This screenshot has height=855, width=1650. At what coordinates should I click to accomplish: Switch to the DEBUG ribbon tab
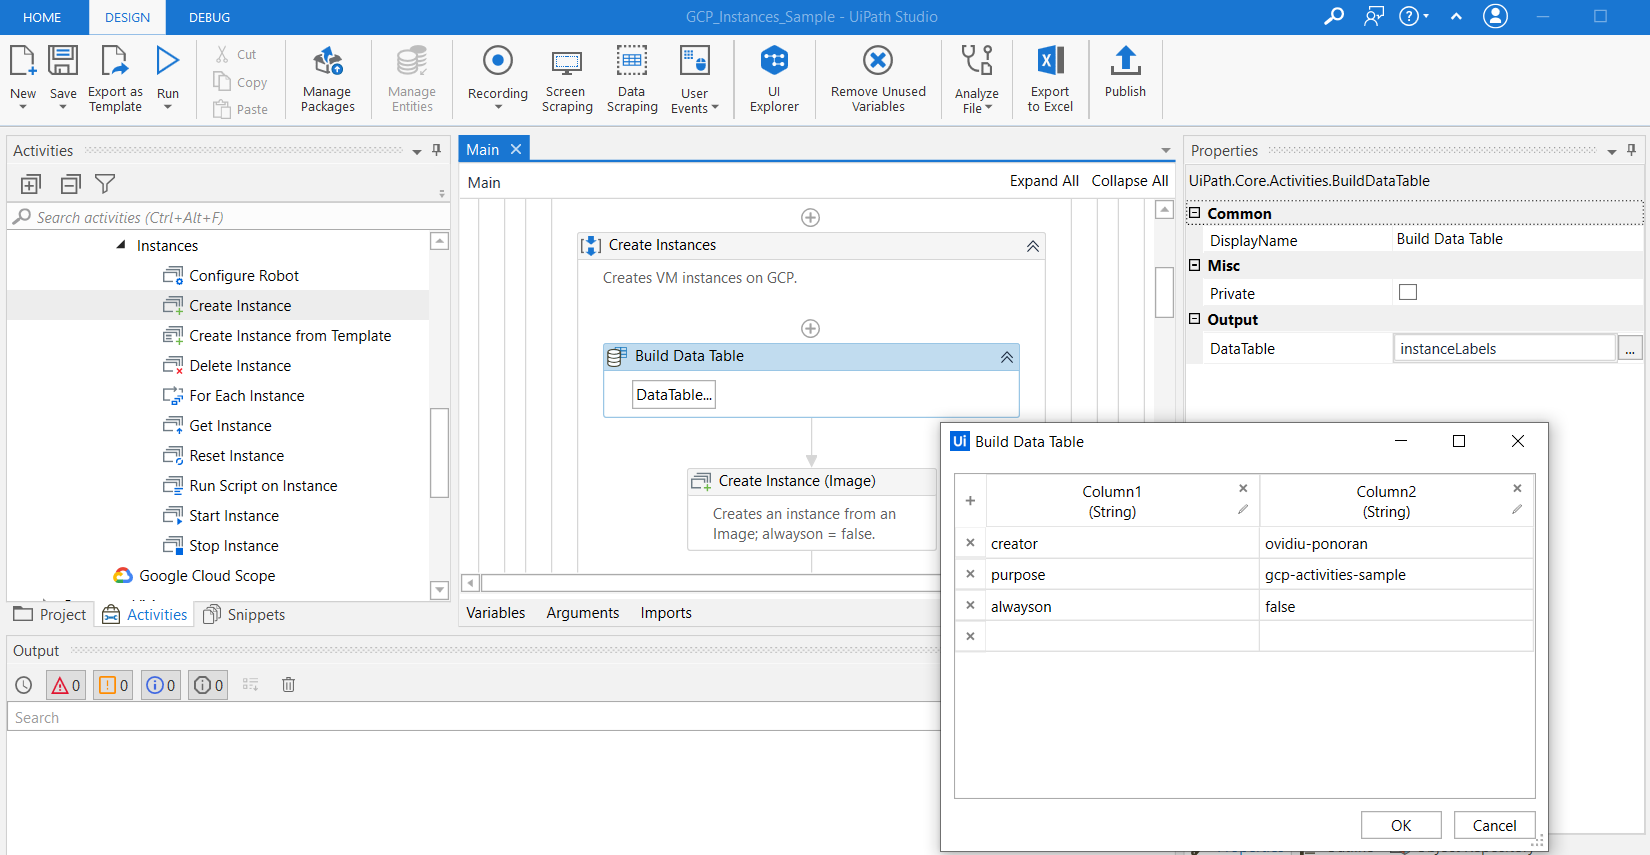[x=210, y=17]
